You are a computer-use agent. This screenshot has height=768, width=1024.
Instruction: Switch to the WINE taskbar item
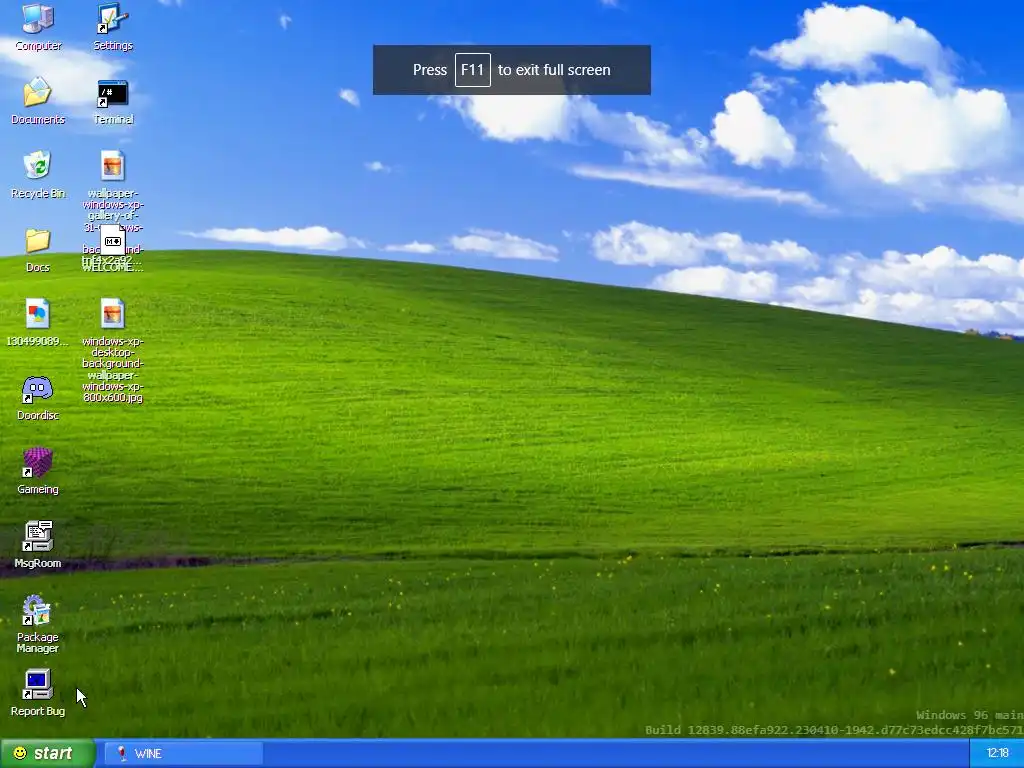point(184,754)
